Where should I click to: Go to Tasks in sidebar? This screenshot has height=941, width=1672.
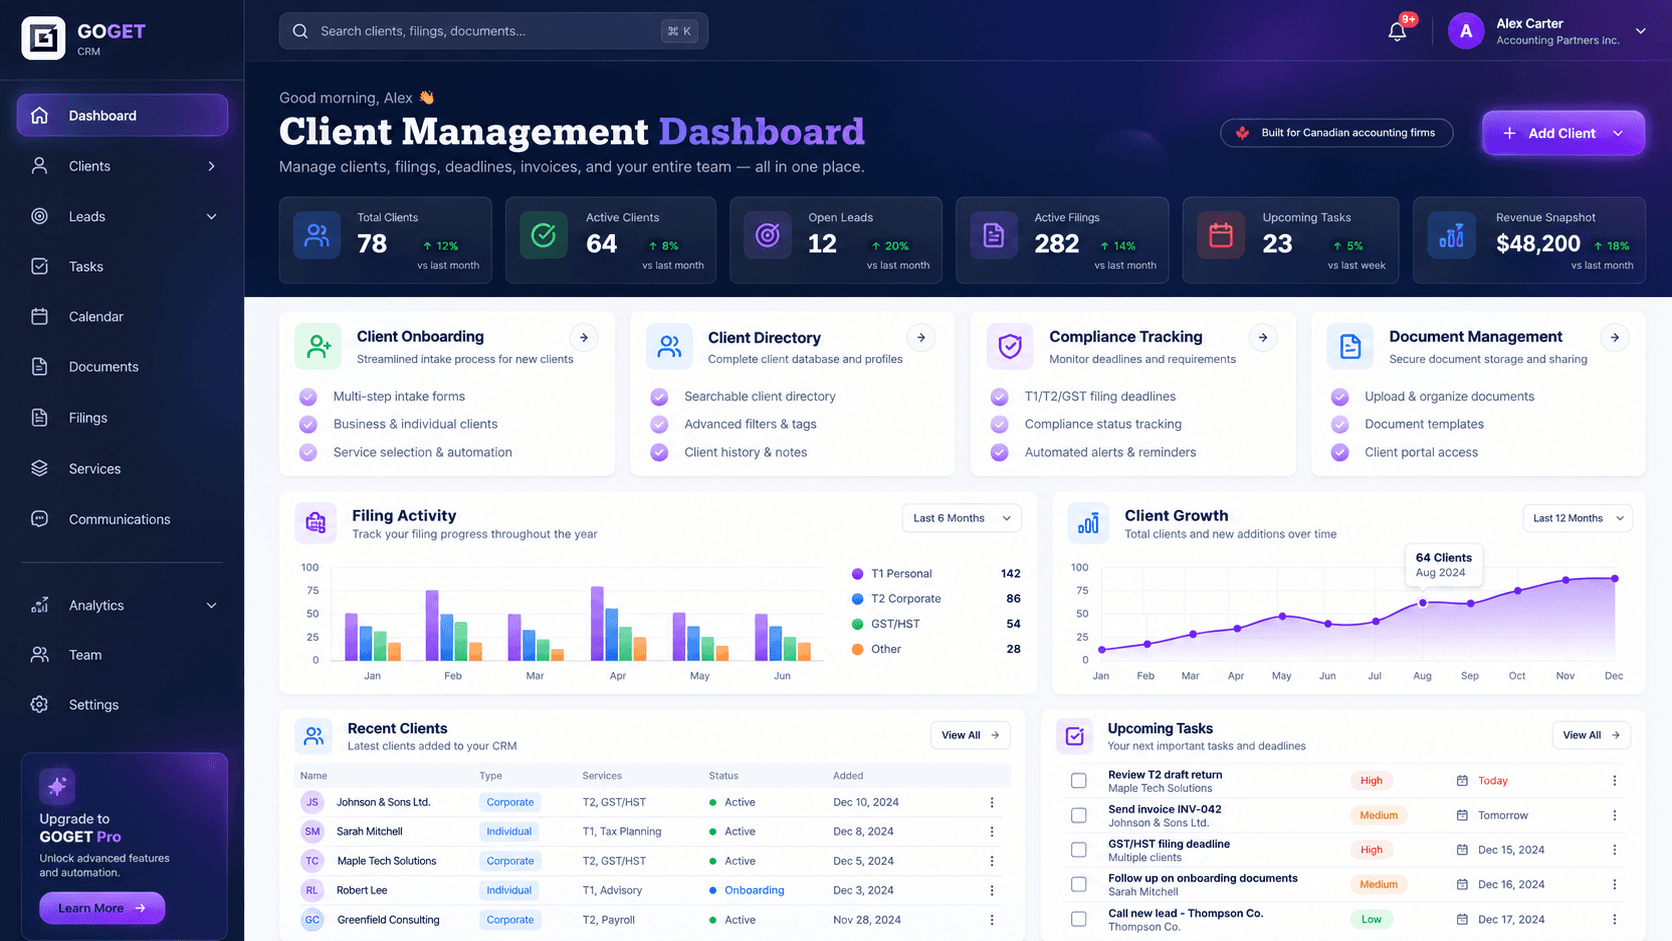pyautogui.click(x=122, y=266)
